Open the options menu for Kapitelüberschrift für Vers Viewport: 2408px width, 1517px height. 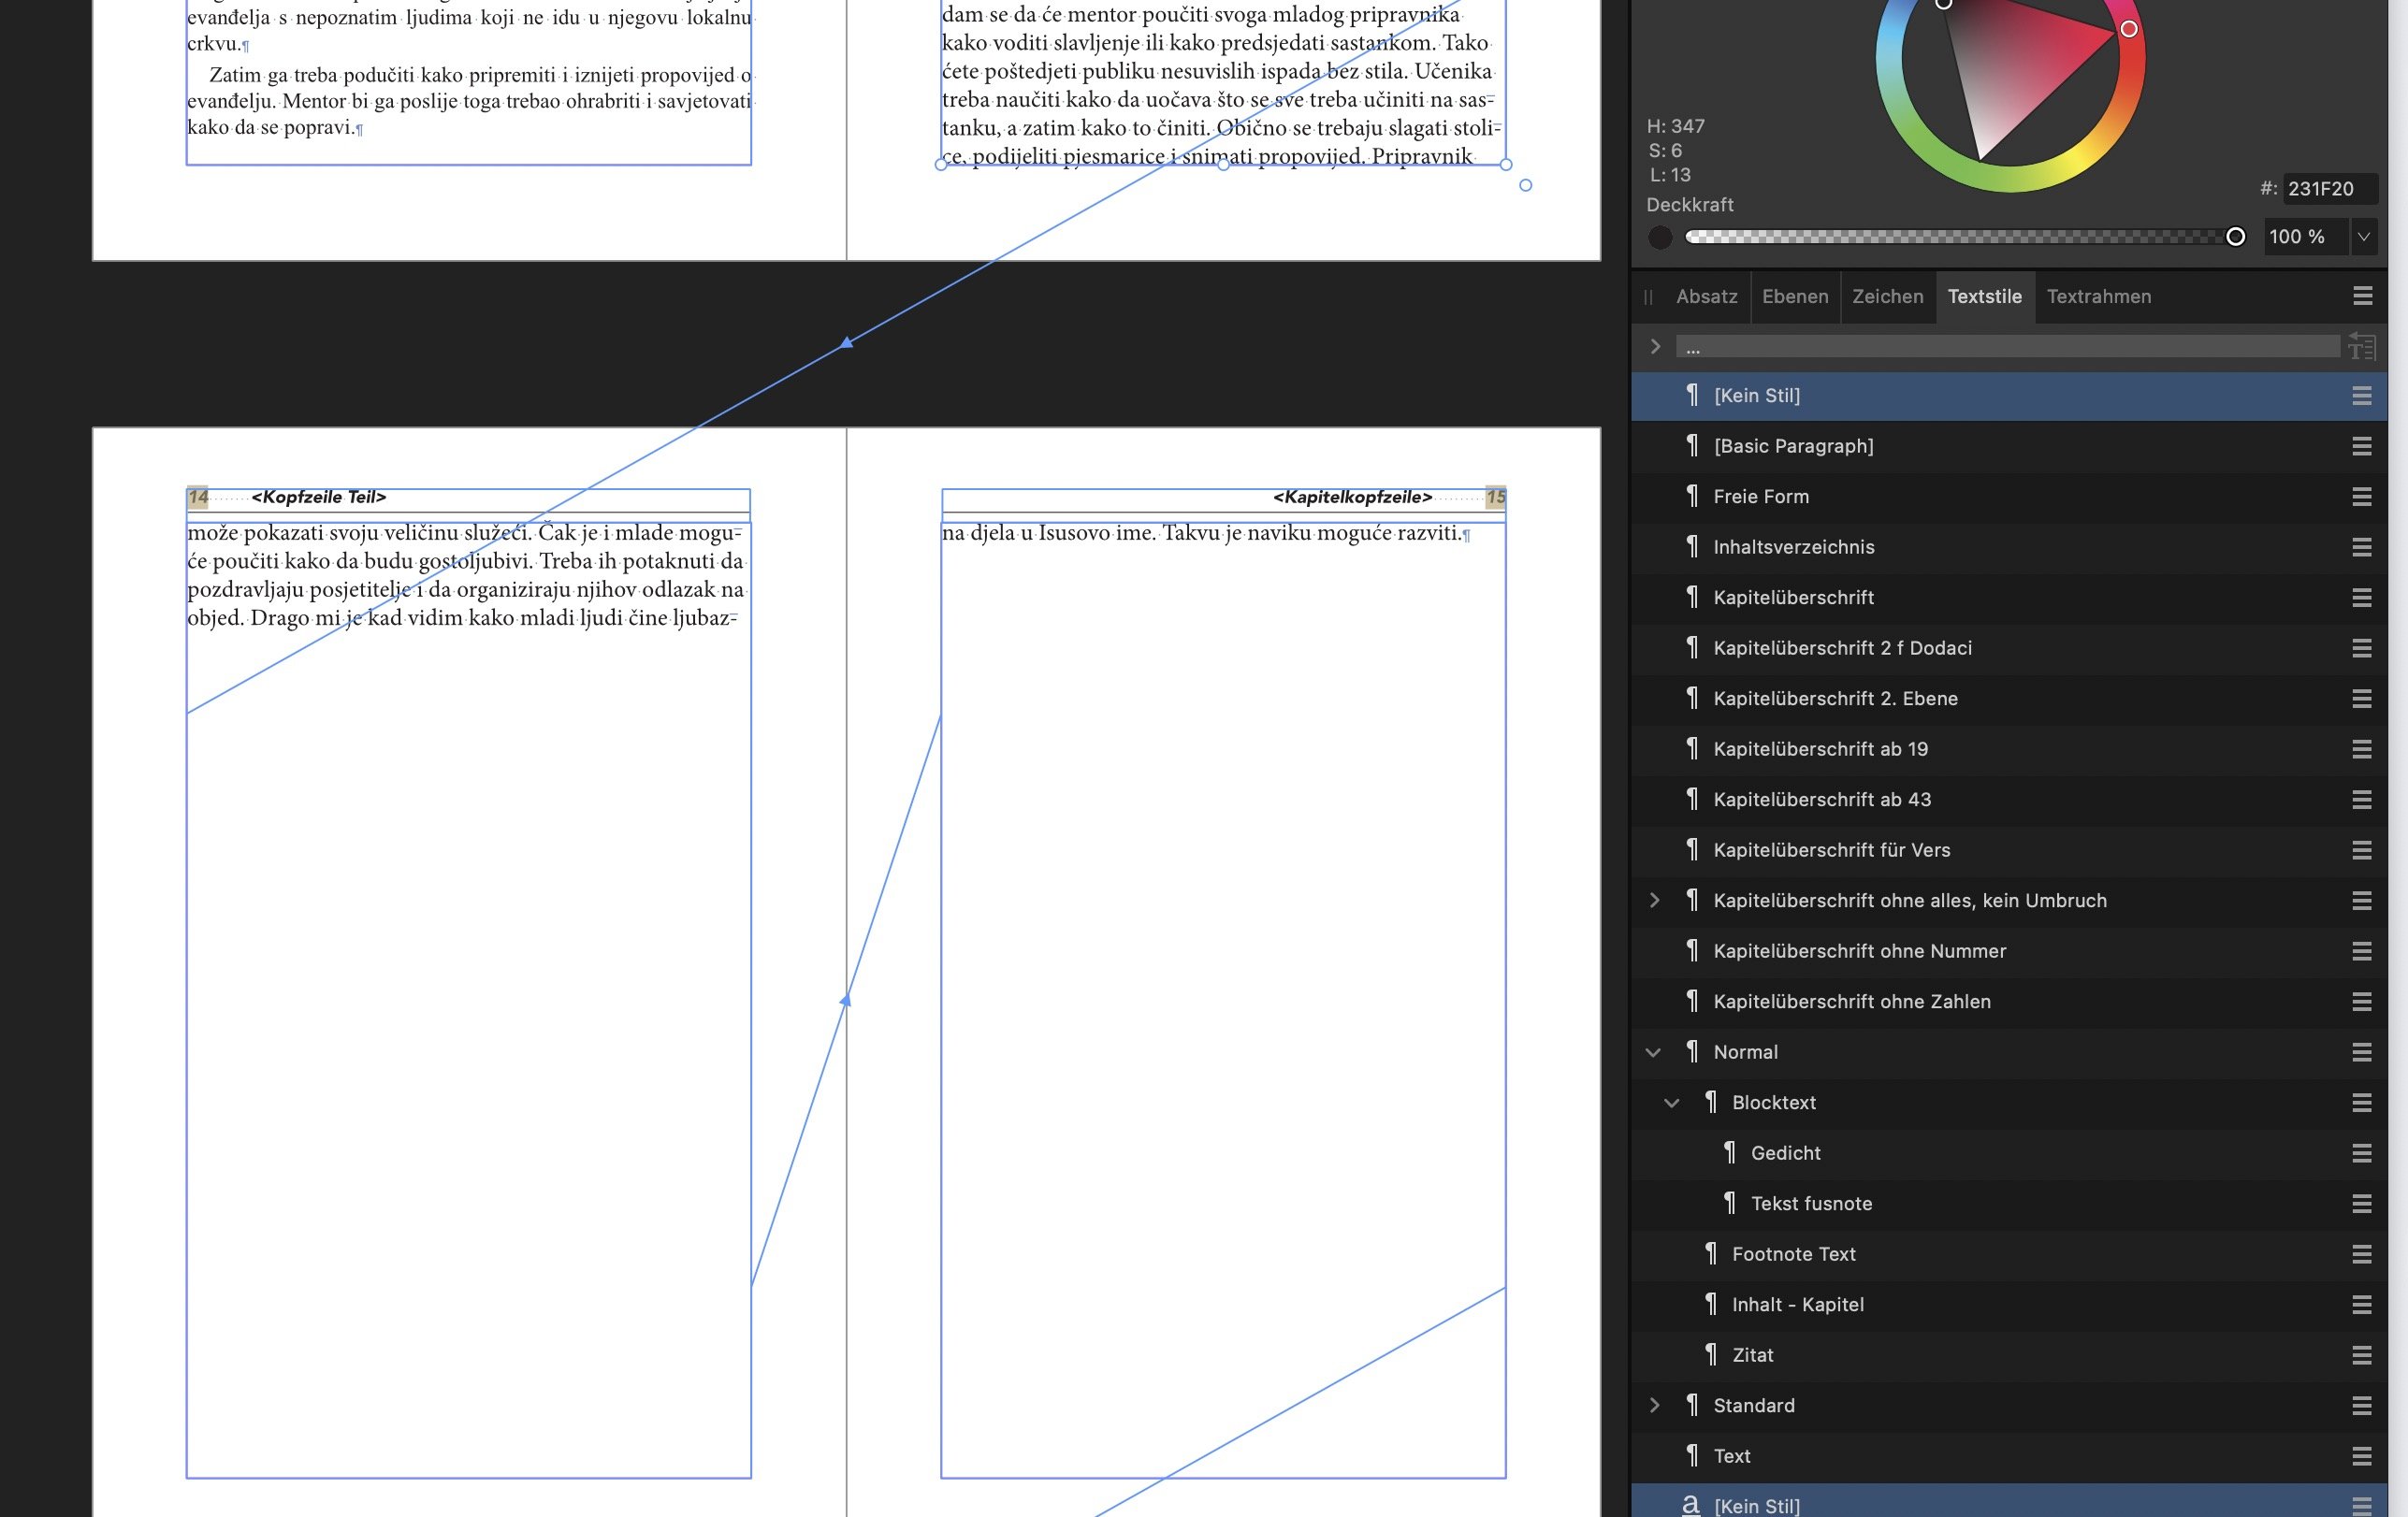point(2362,849)
